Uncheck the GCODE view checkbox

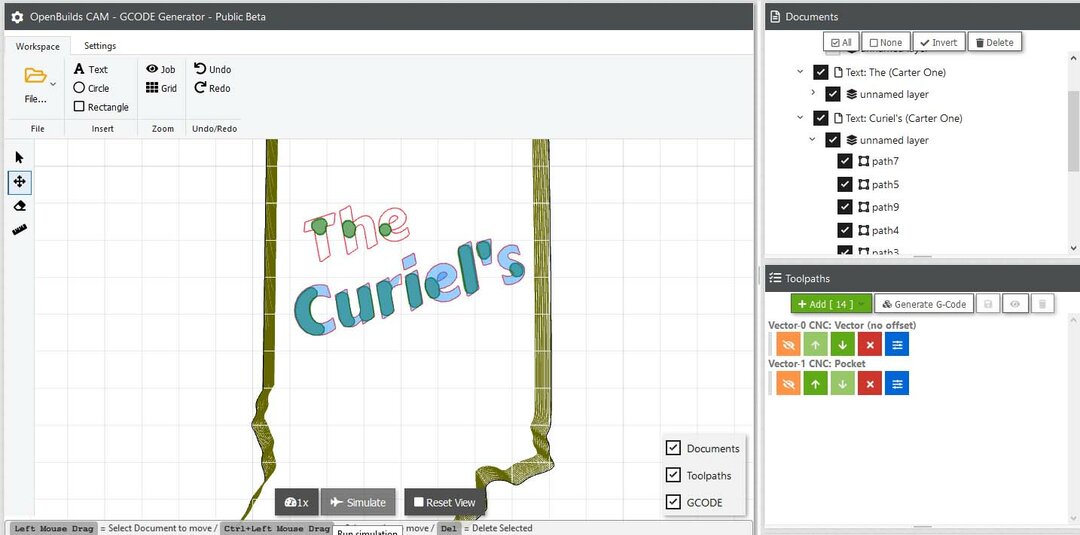(674, 502)
